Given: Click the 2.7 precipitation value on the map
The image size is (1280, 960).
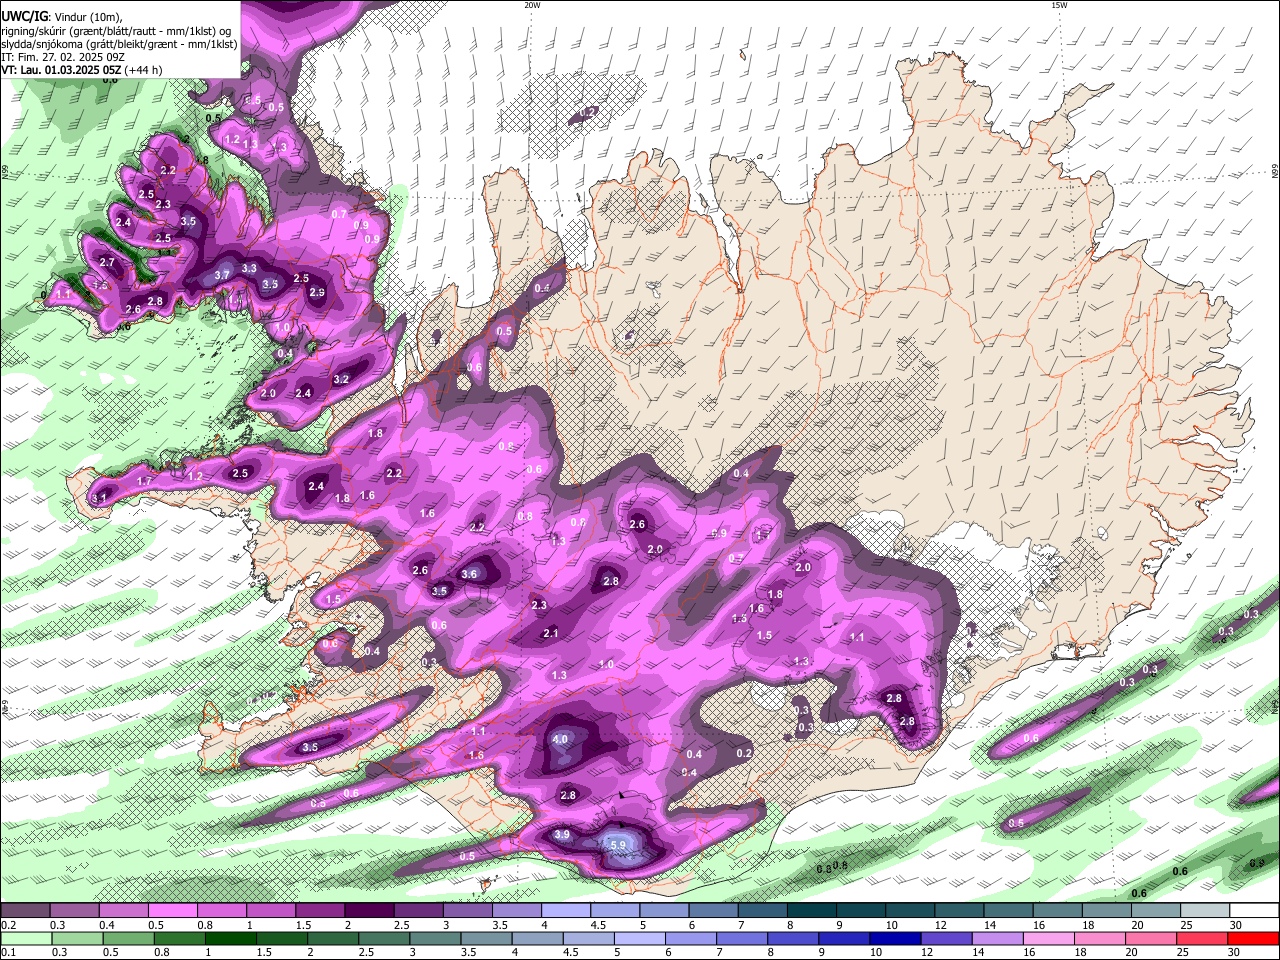Looking at the screenshot, I should tap(108, 263).
